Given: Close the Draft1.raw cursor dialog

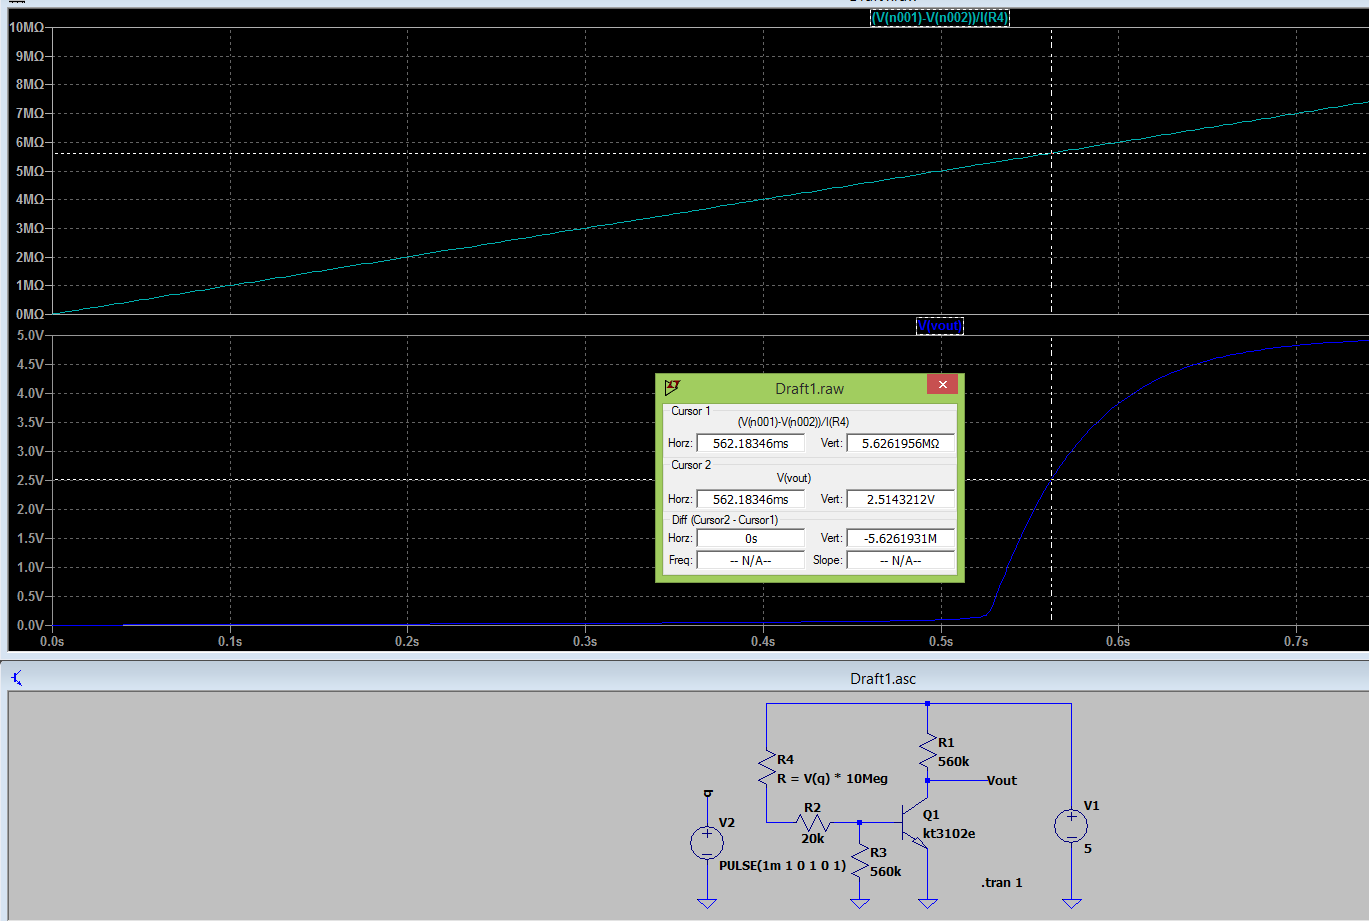Looking at the screenshot, I should tap(943, 384).
